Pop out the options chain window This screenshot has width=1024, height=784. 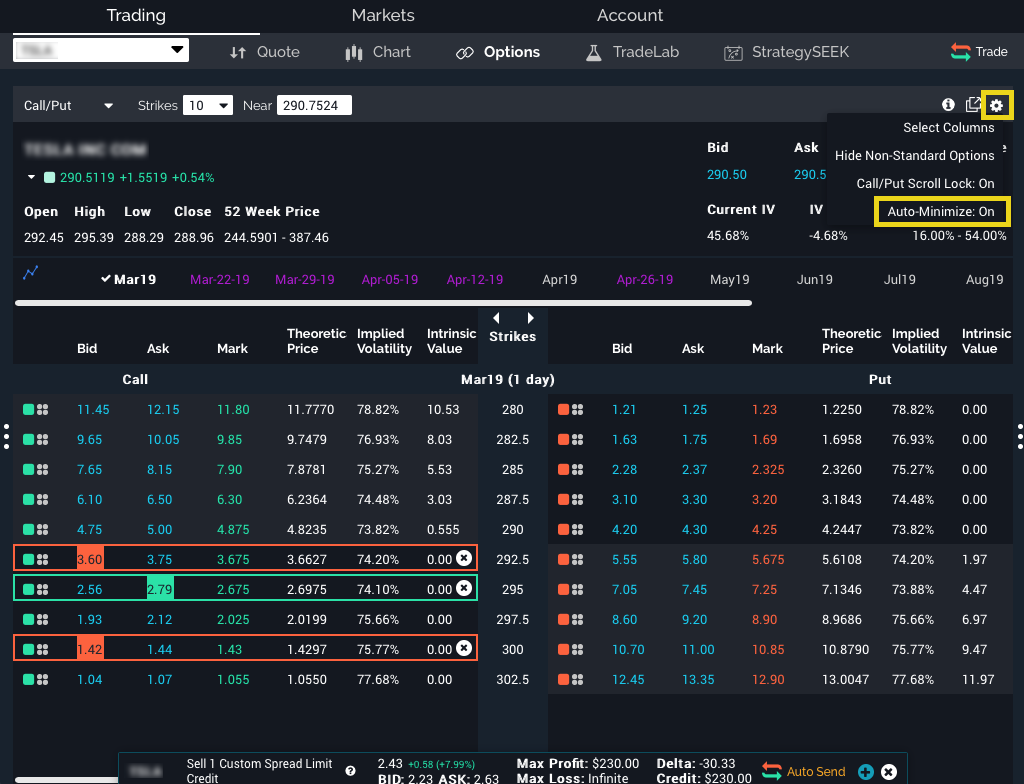click(x=974, y=104)
